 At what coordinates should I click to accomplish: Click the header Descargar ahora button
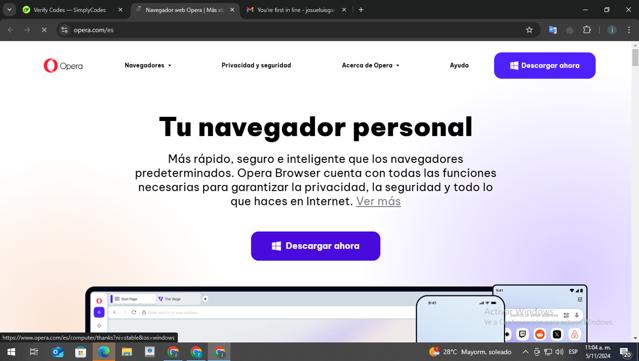544,66
